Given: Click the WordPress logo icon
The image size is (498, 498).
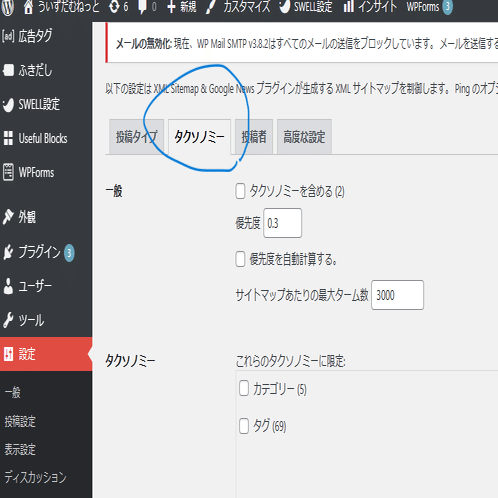Looking at the screenshot, I should [x=7, y=7].
